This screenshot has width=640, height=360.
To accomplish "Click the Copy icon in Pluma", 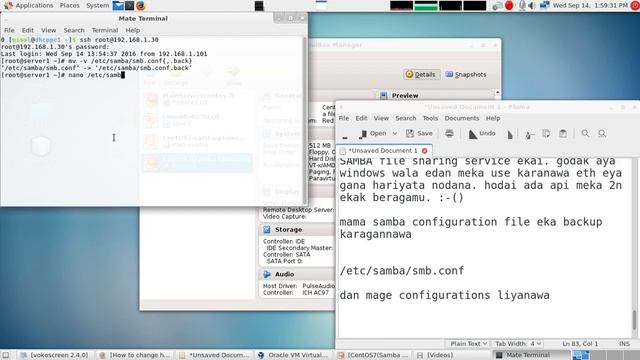I will tap(546, 133).
